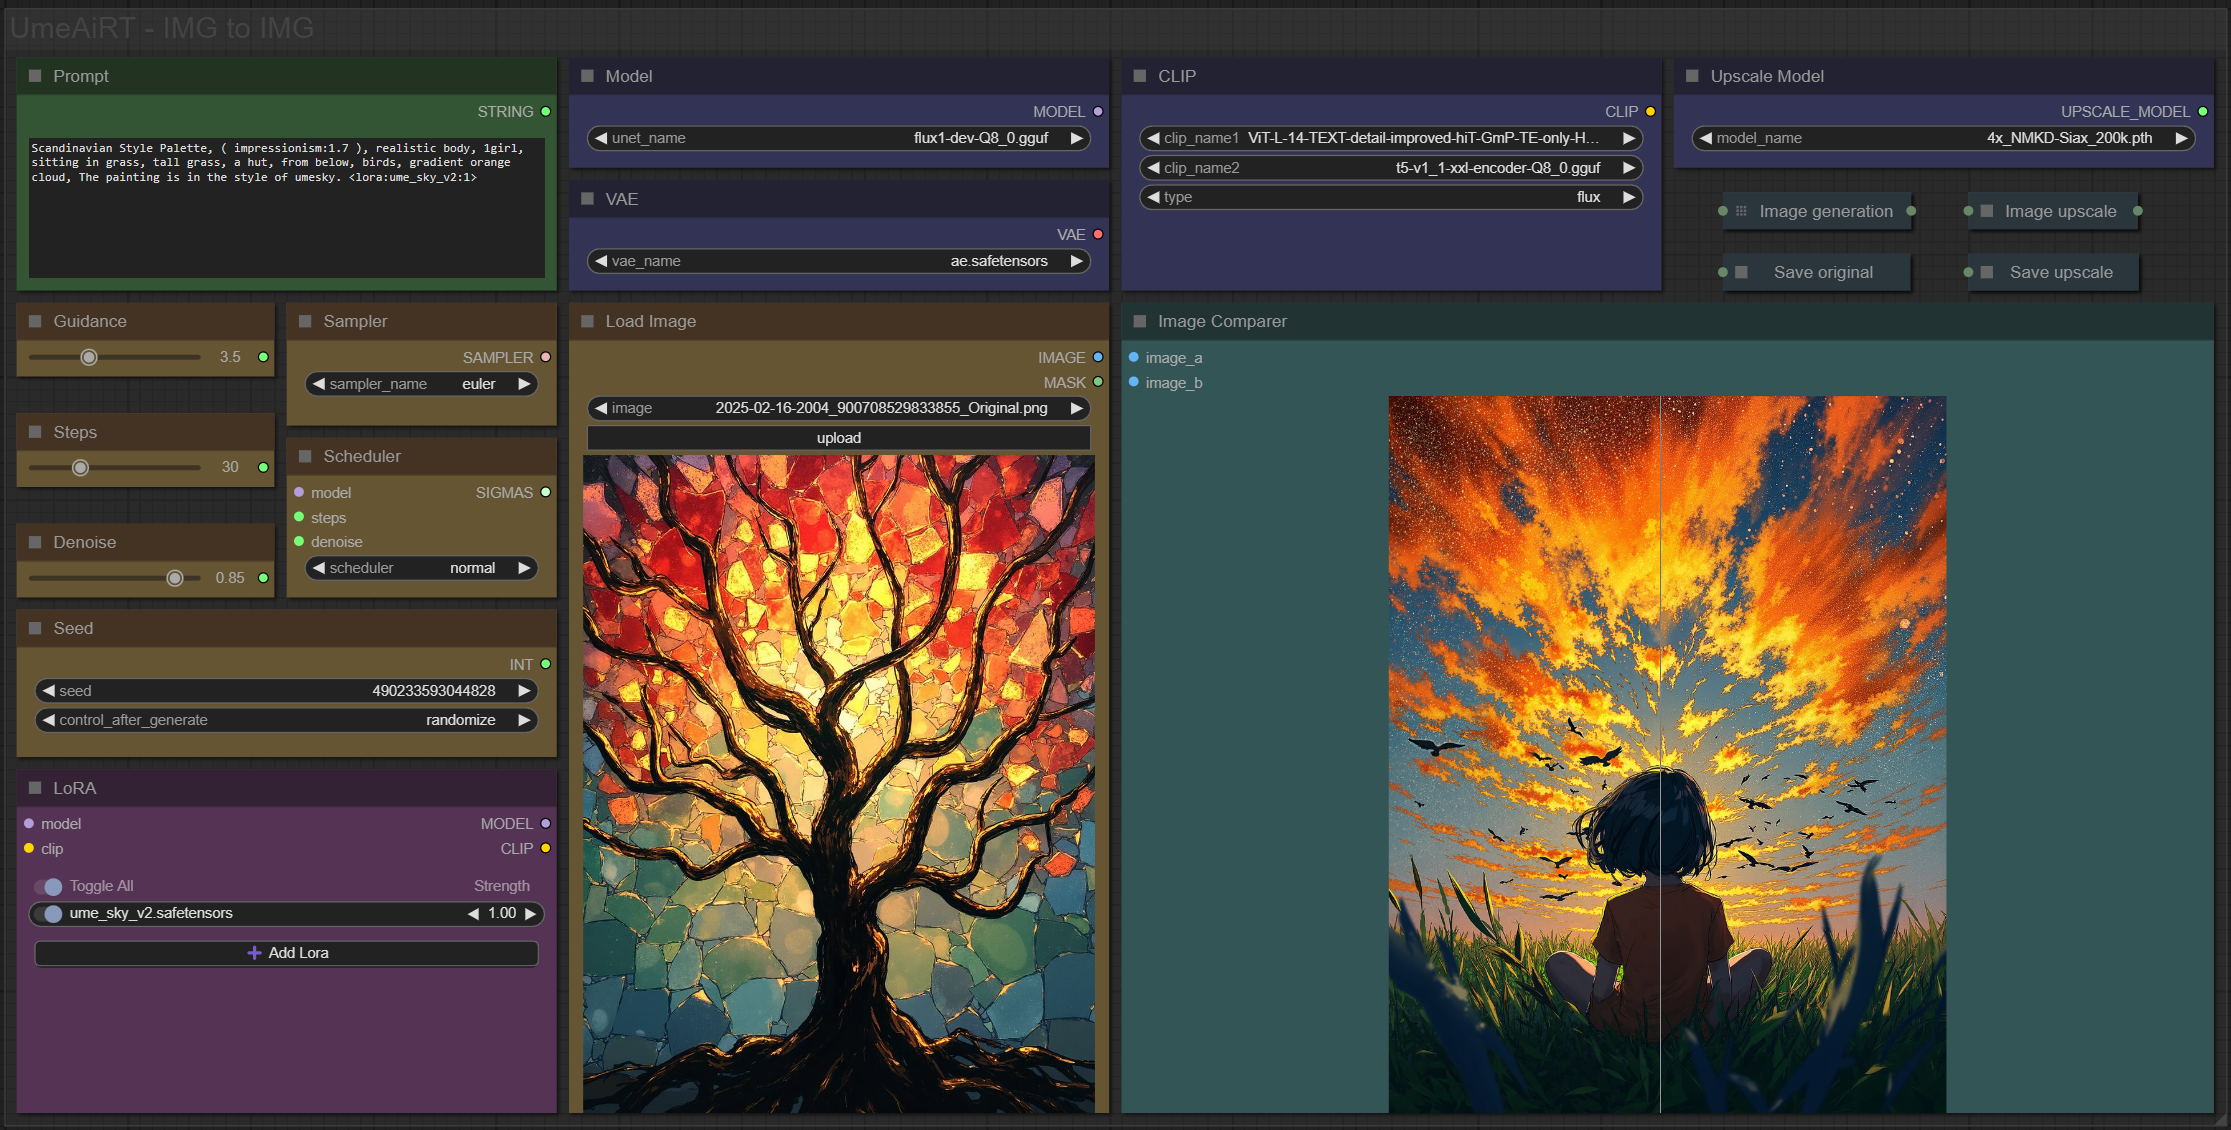
Task: Collapse the Image Comparer node via its header icon
Action: point(1139,321)
